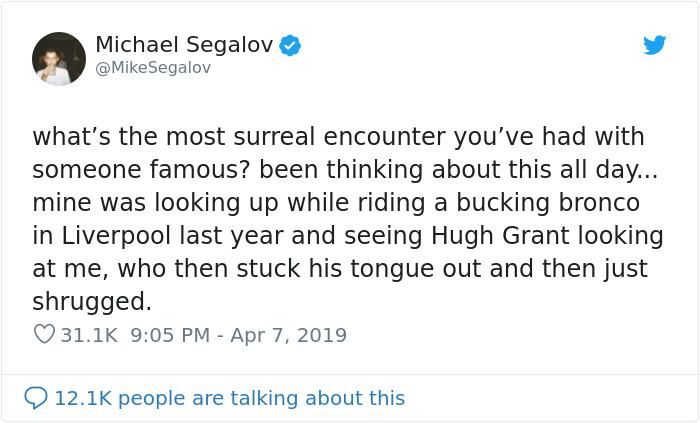The height and width of the screenshot is (423, 700).
Task: Click the 31.1K likes count
Action: 88,335
